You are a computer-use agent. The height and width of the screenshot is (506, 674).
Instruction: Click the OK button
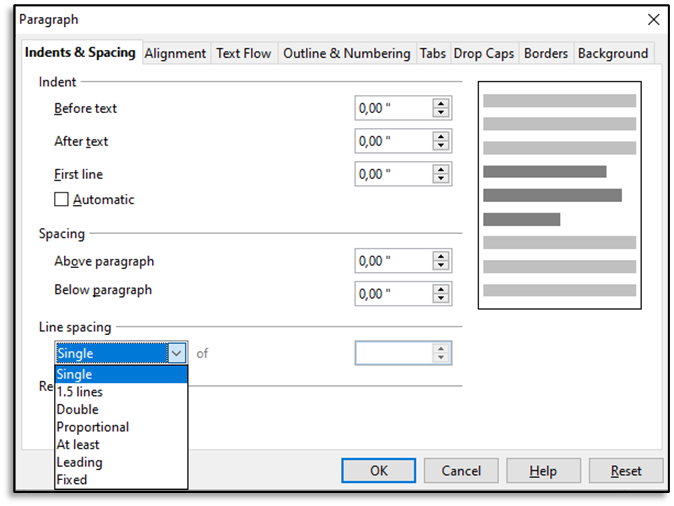coord(378,471)
